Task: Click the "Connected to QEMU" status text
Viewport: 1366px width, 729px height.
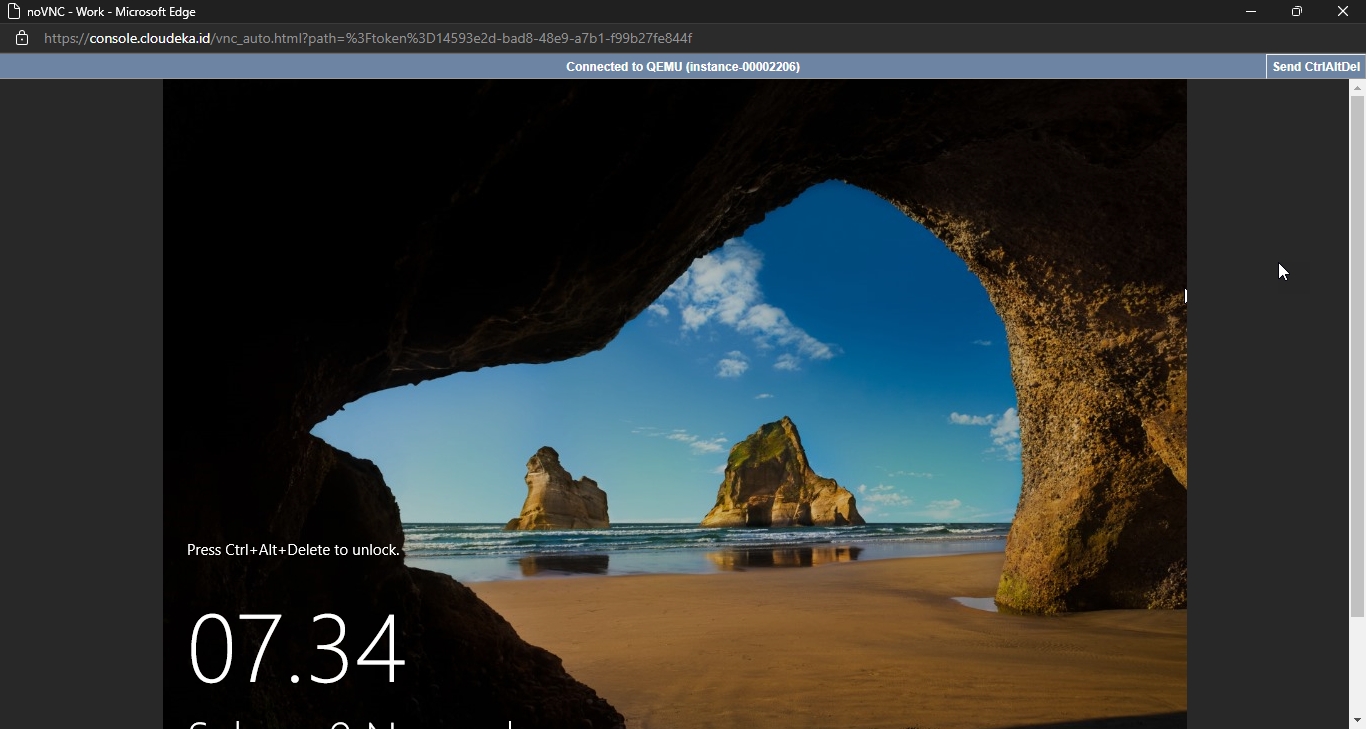Action: coord(682,67)
